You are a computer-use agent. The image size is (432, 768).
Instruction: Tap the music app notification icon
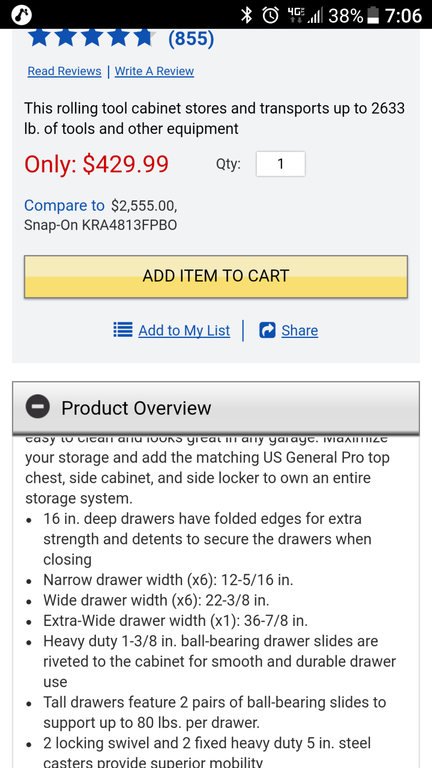click(22, 15)
